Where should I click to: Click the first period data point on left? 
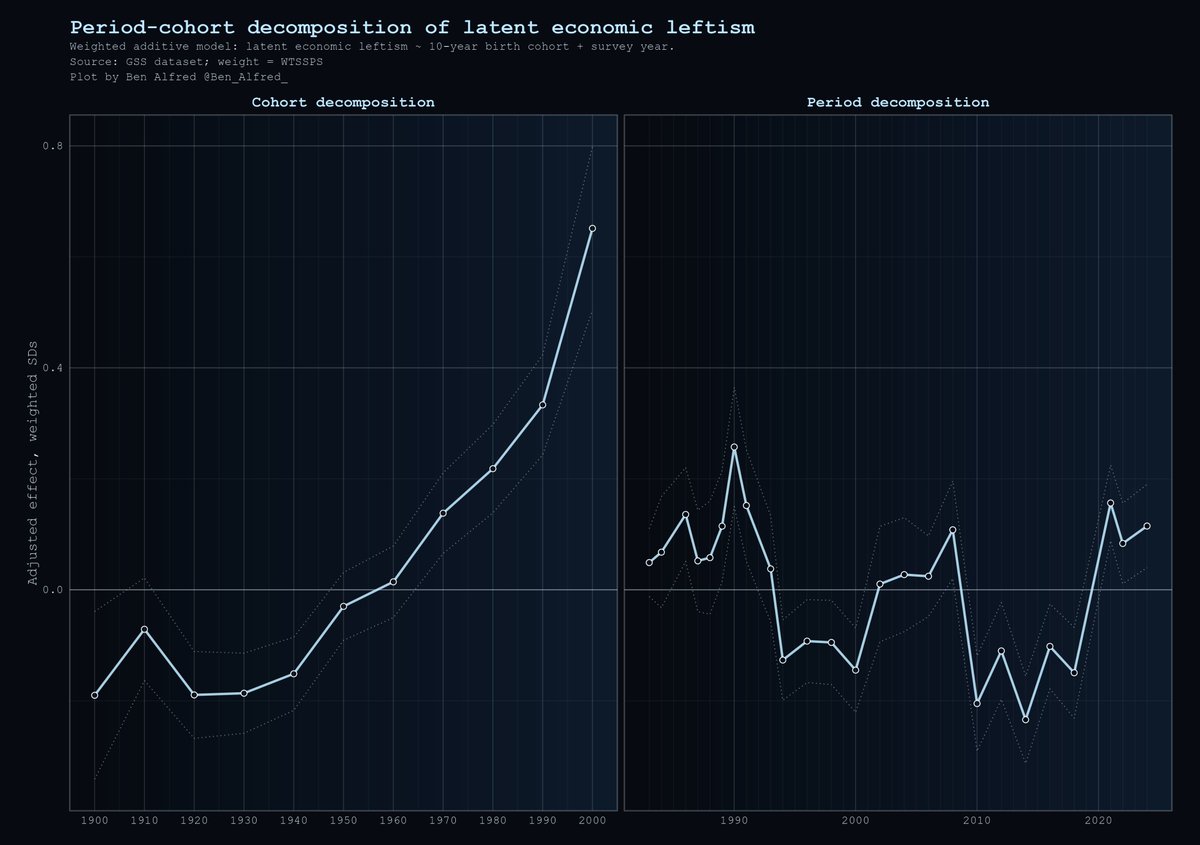(x=649, y=563)
